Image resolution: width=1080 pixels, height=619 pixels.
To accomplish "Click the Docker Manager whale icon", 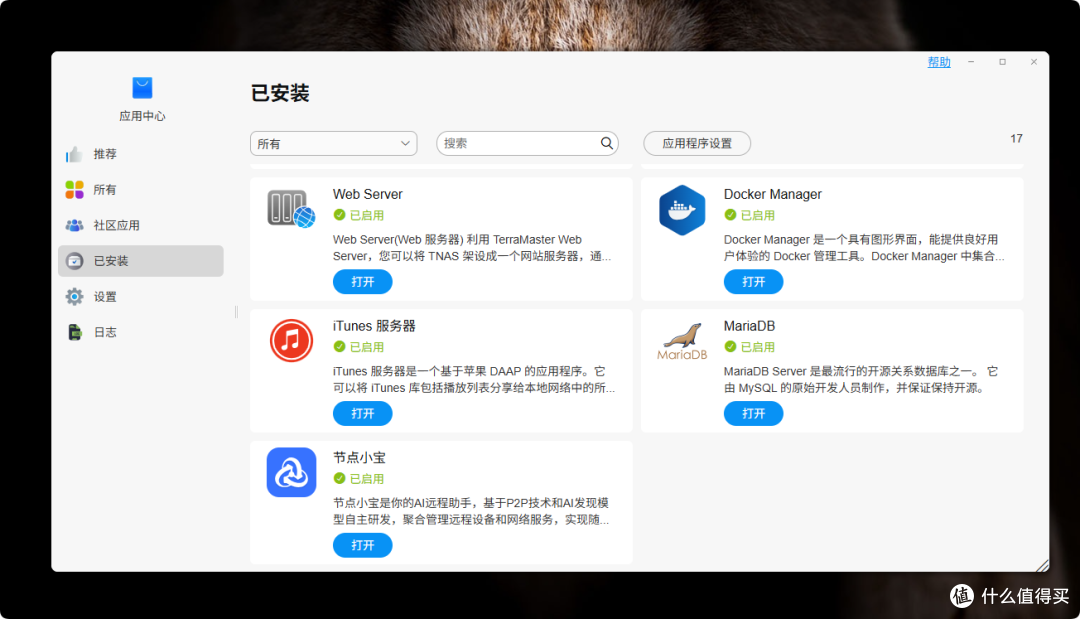I will [682, 210].
